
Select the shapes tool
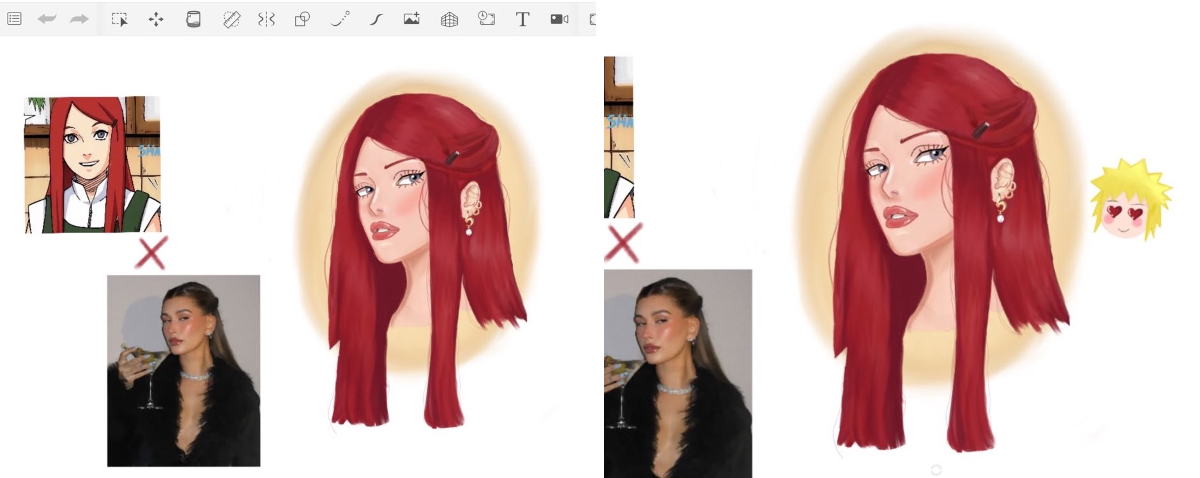tap(302, 19)
